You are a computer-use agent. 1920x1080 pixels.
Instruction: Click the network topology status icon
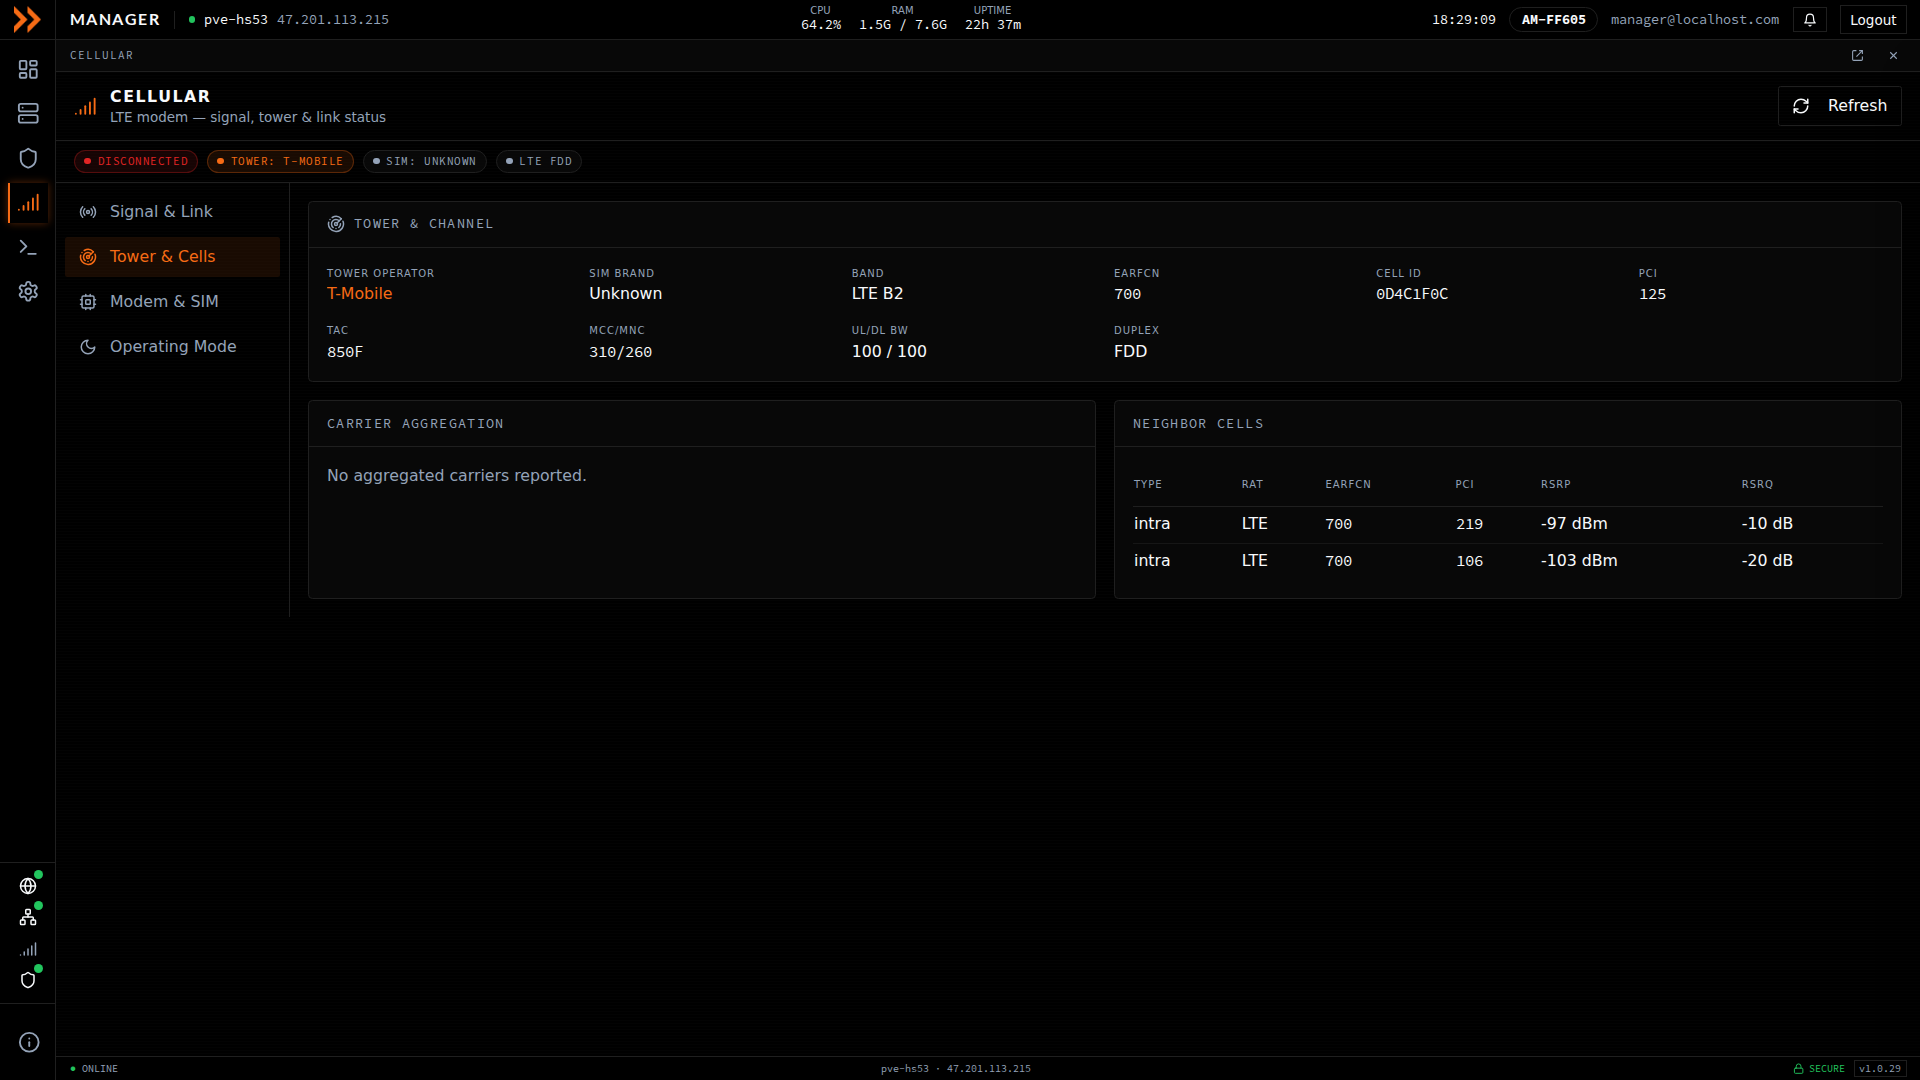[x=28, y=917]
